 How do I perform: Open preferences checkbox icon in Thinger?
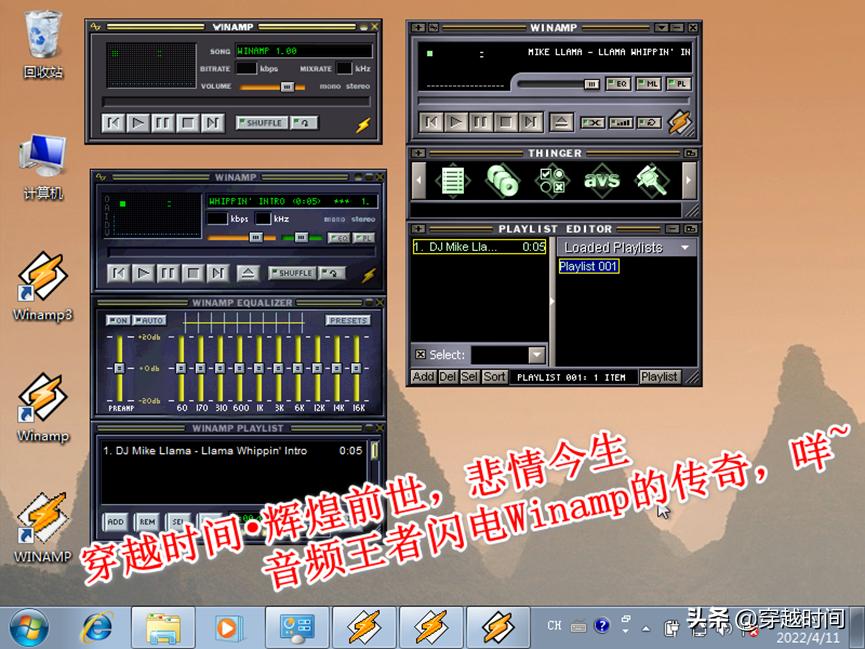[552, 180]
